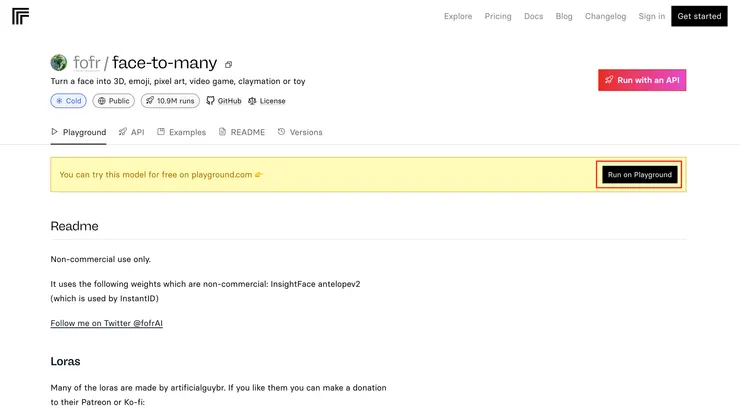Screen dimensions: 740x409
Task: Navigate to Changelog in the header
Action: [605, 16]
